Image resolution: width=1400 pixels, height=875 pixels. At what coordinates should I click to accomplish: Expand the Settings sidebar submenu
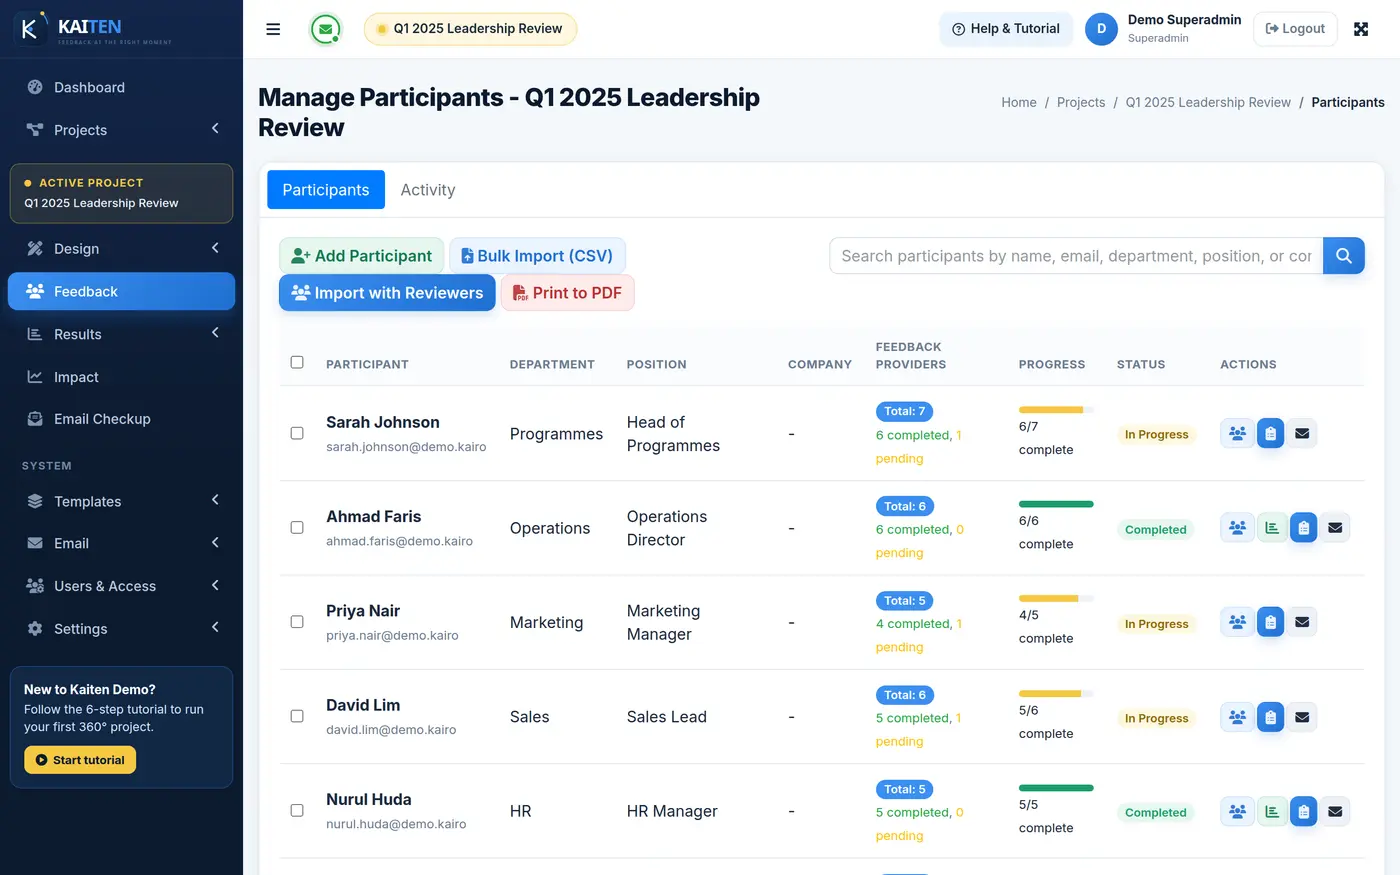click(121, 629)
